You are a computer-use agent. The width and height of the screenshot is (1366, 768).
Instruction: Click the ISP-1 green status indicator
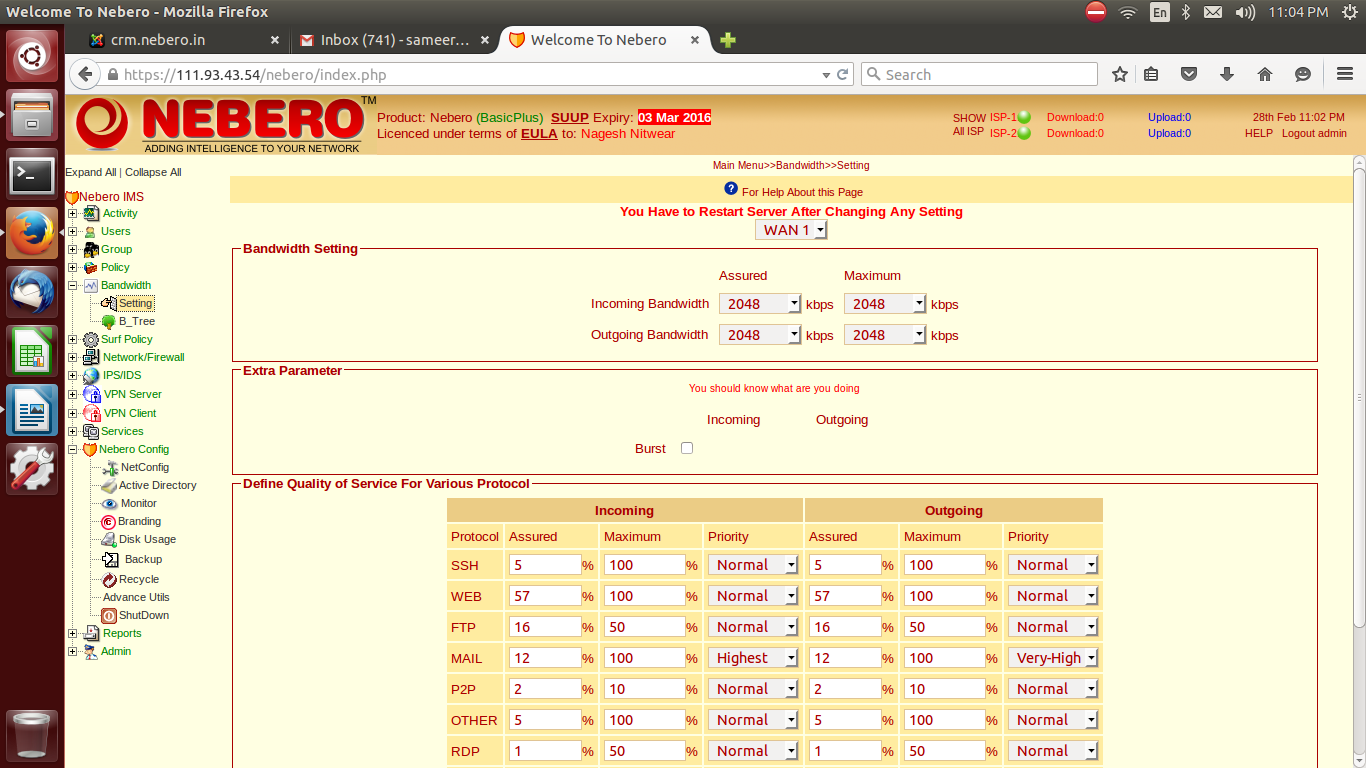click(1024, 117)
